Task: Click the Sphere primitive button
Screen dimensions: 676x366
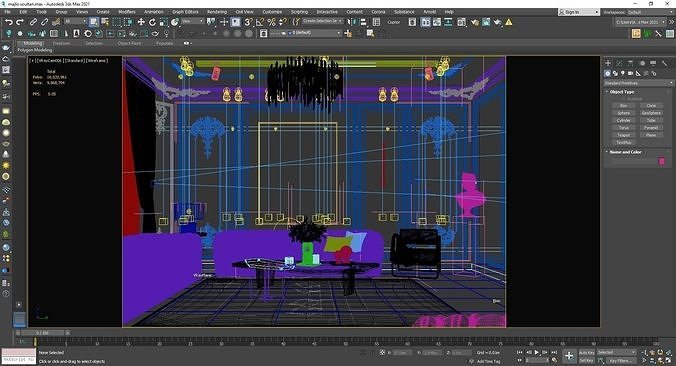Action: point(623,113)
